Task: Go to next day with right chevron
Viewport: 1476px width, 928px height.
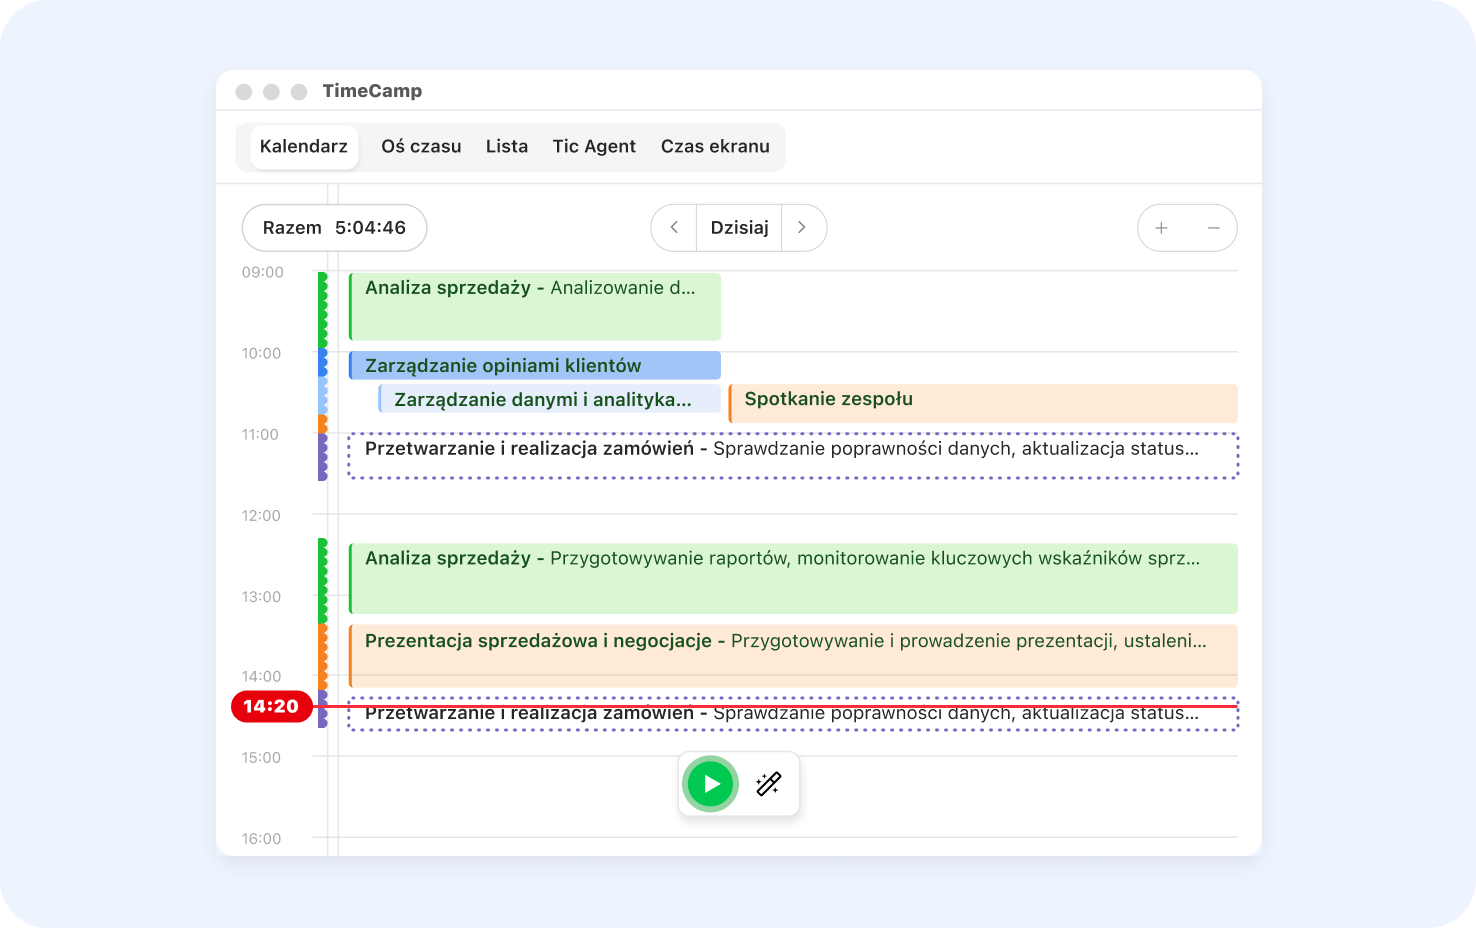Action: click(x=802, y=228)
